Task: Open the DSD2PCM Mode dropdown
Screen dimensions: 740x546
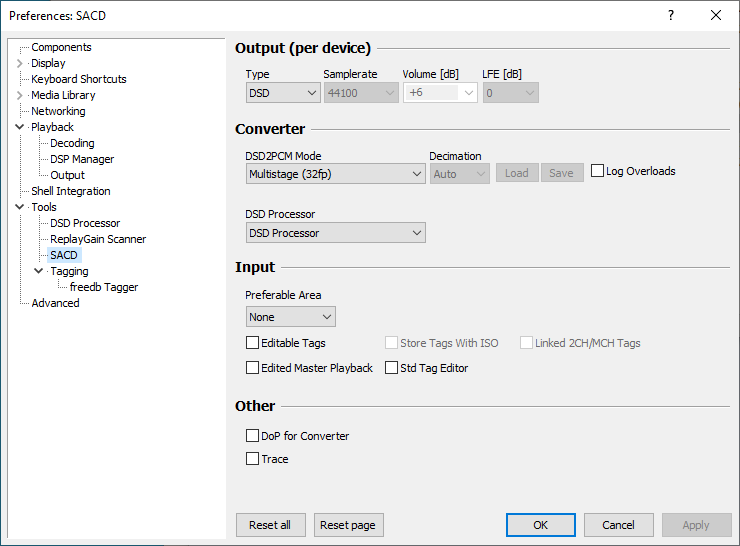Action: coord(335,174)
